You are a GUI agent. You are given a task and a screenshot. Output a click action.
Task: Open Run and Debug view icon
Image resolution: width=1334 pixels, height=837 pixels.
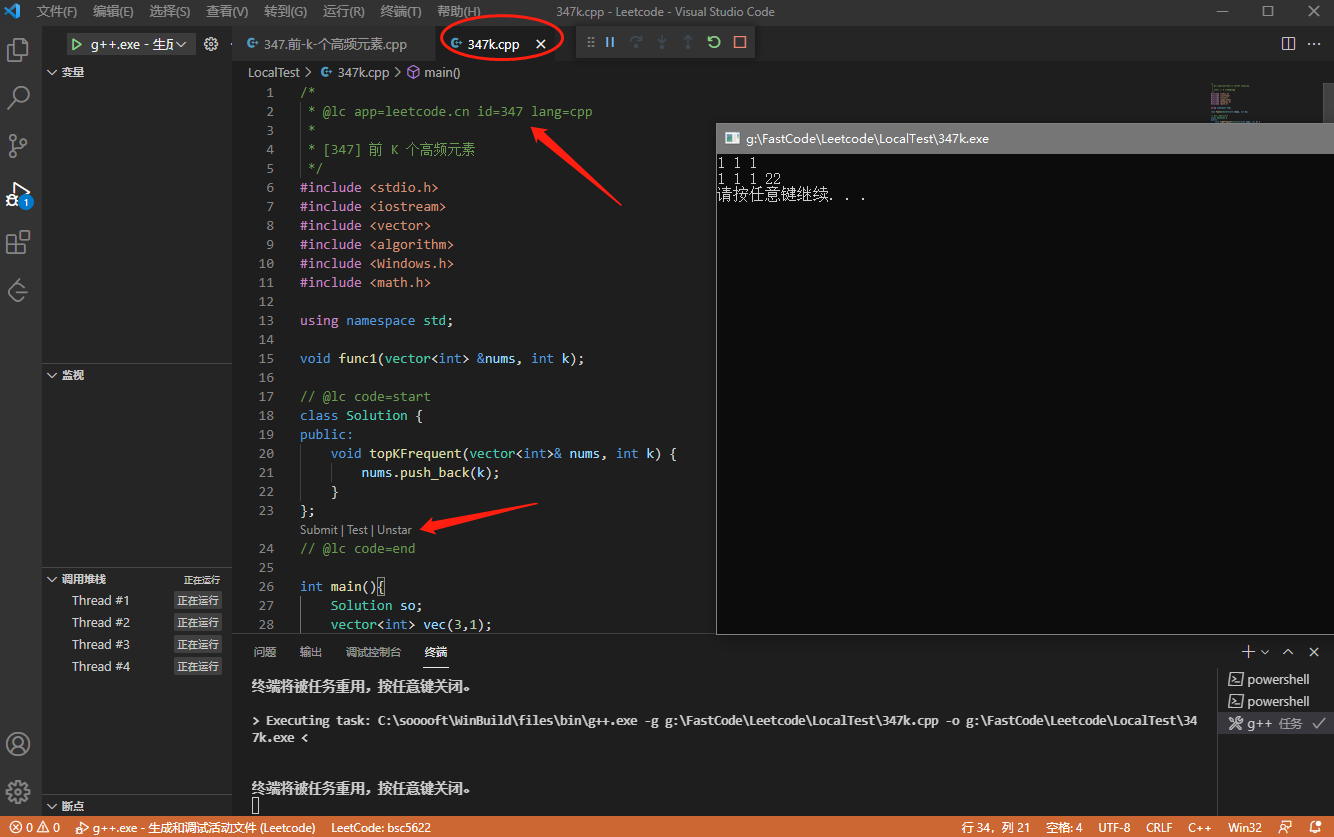18,194
